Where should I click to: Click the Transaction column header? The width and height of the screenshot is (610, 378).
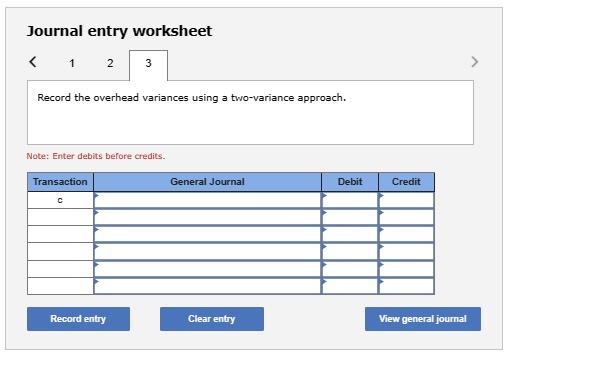click(x=60, y=182)
